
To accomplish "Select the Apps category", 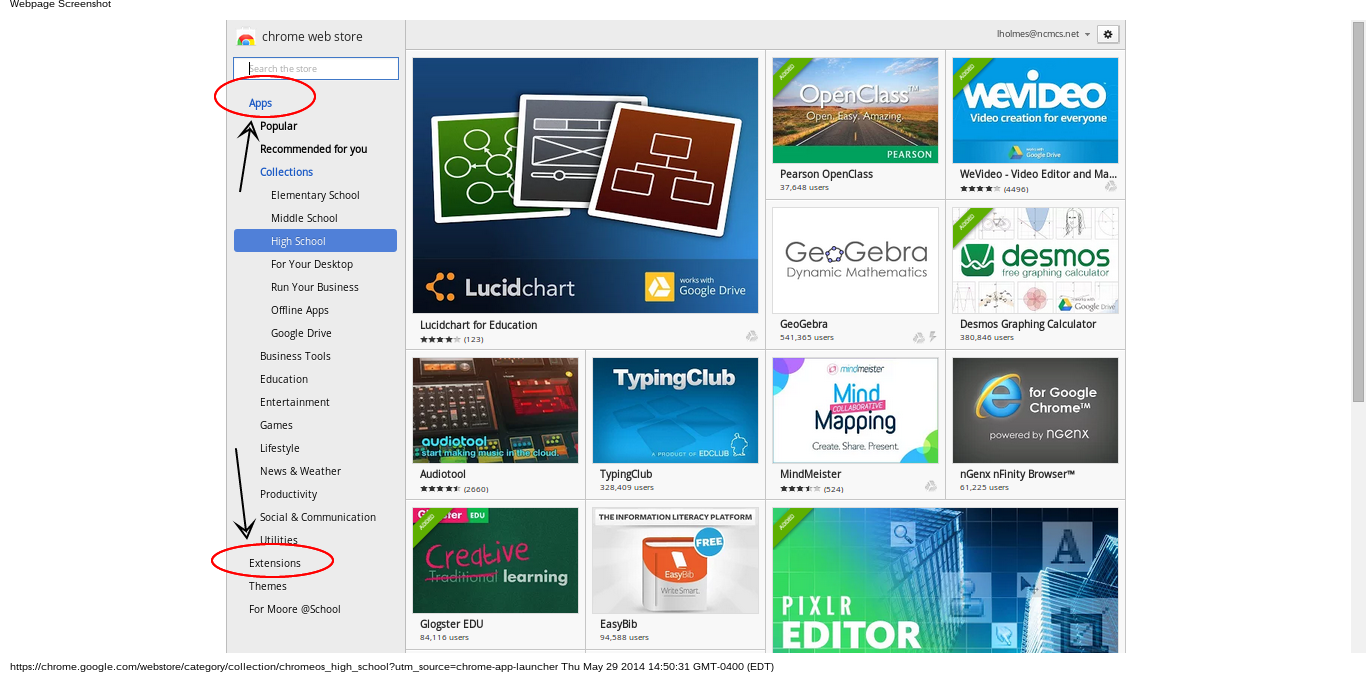I will (260, 103).
